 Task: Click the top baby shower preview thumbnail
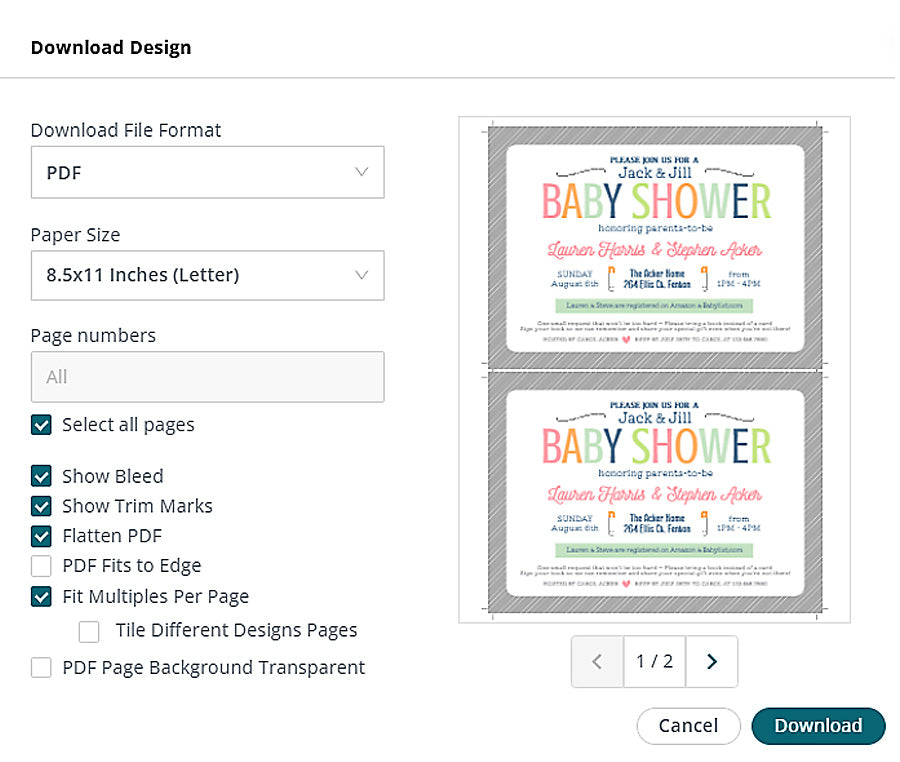point(655,247)
